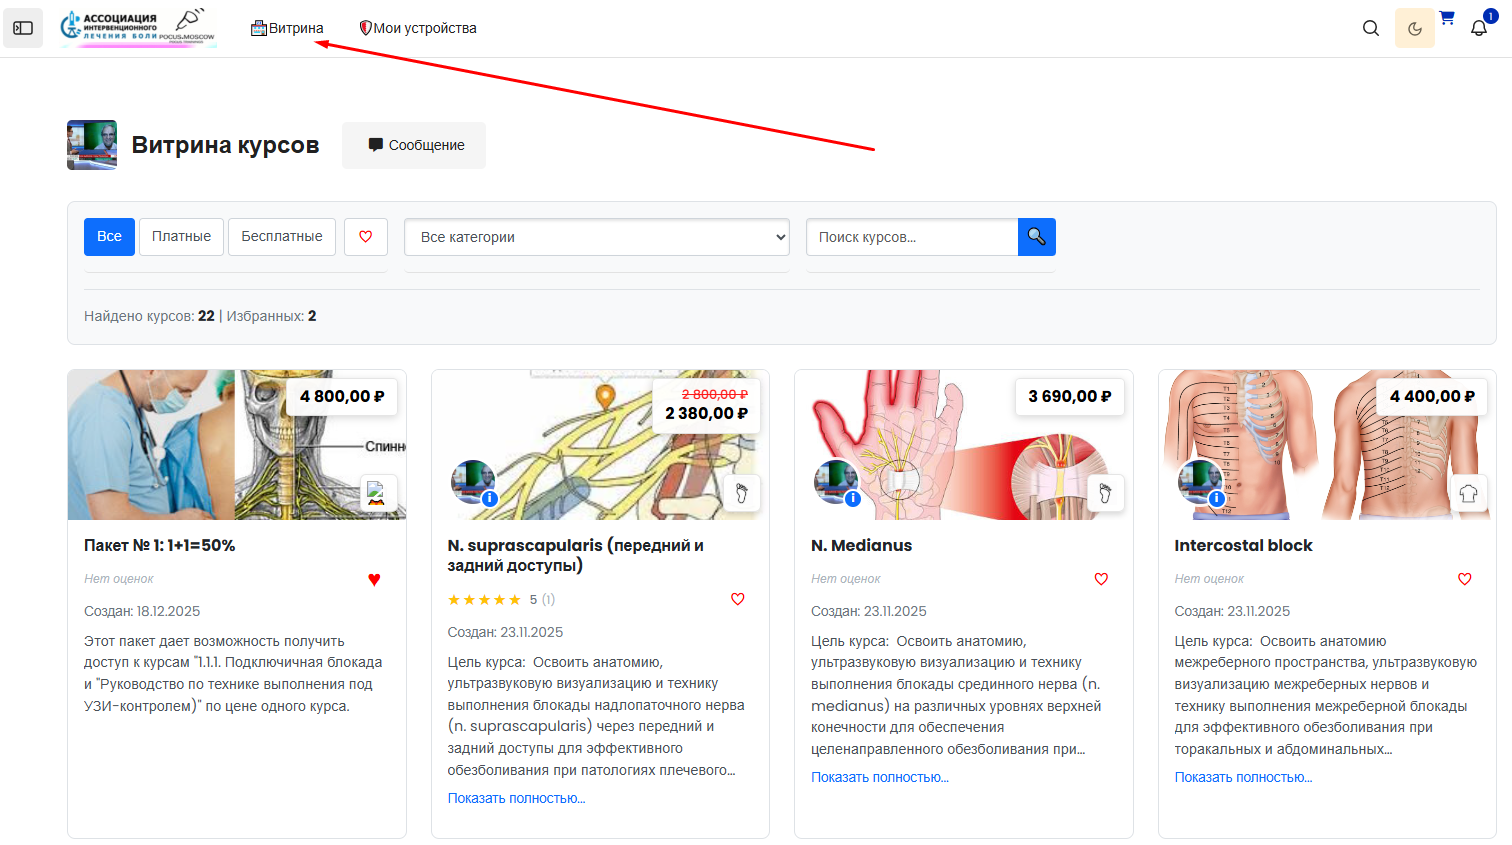Viewport: 1512px width, 845px height.
Task: Toggle dark mode with moon button
Action: point(1414,28)
